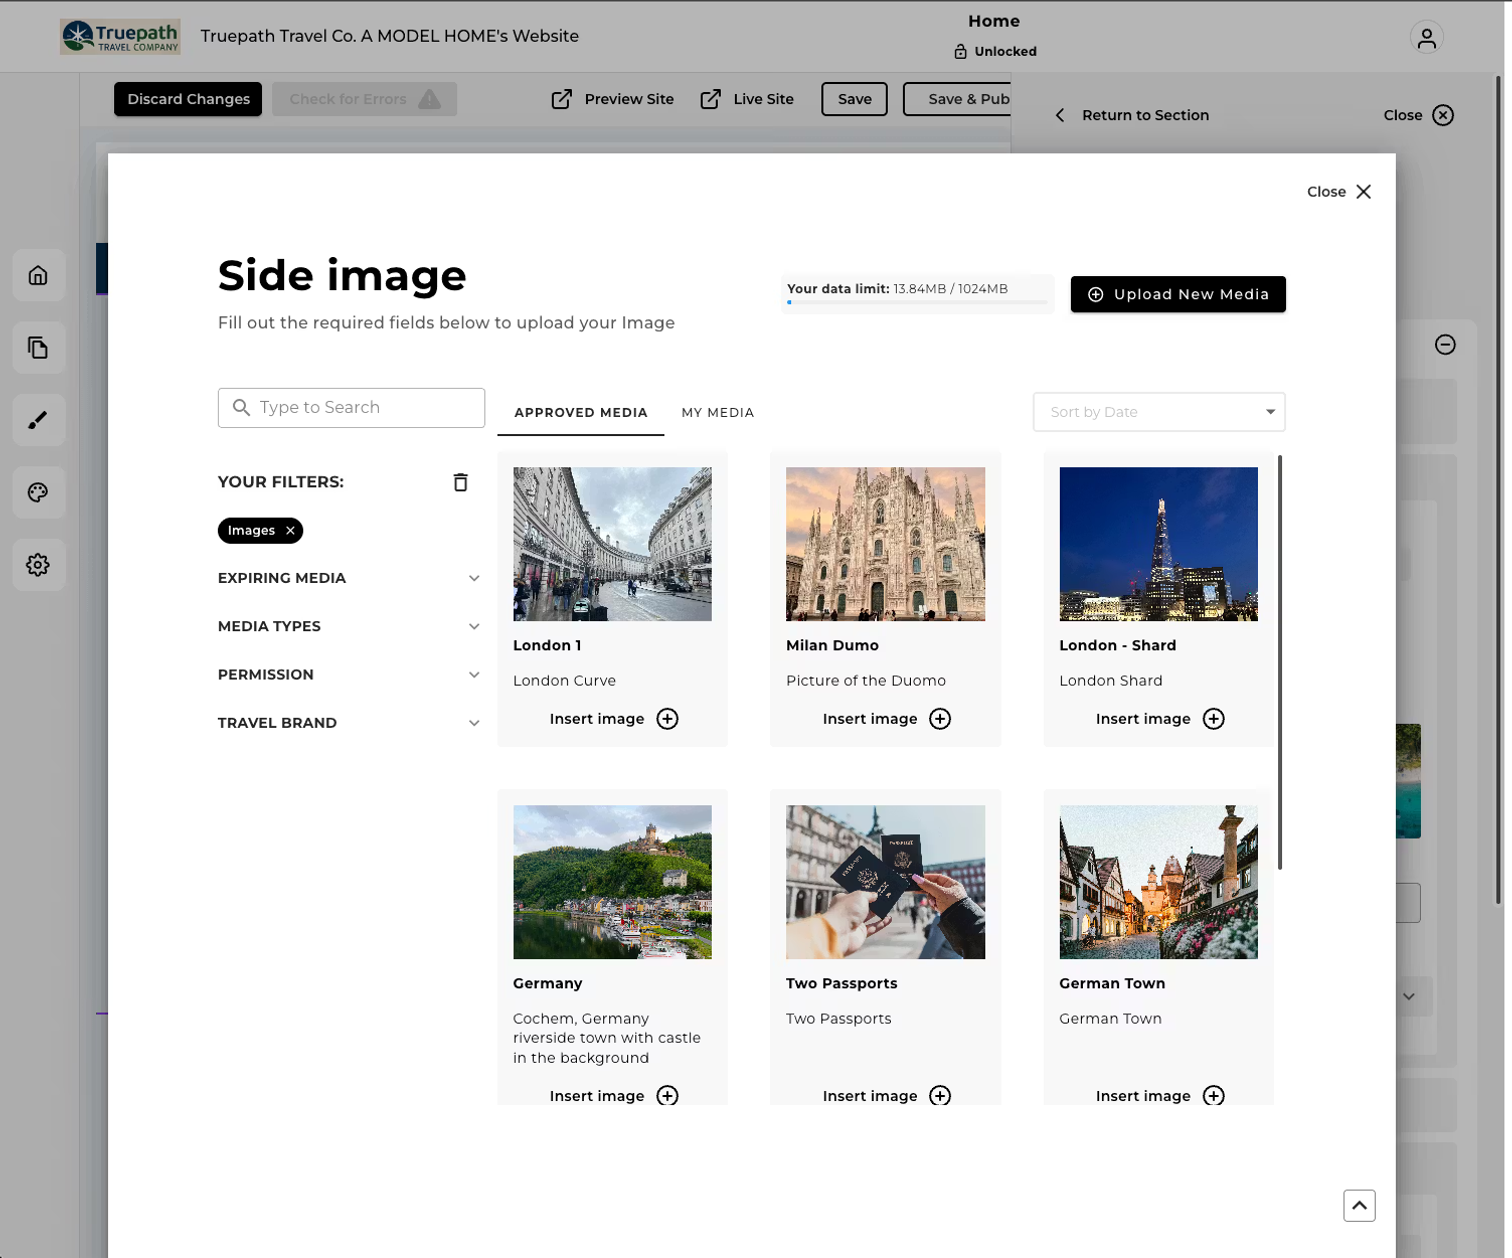Select the London Shard night thumbnail

(x=1158, y=544)
